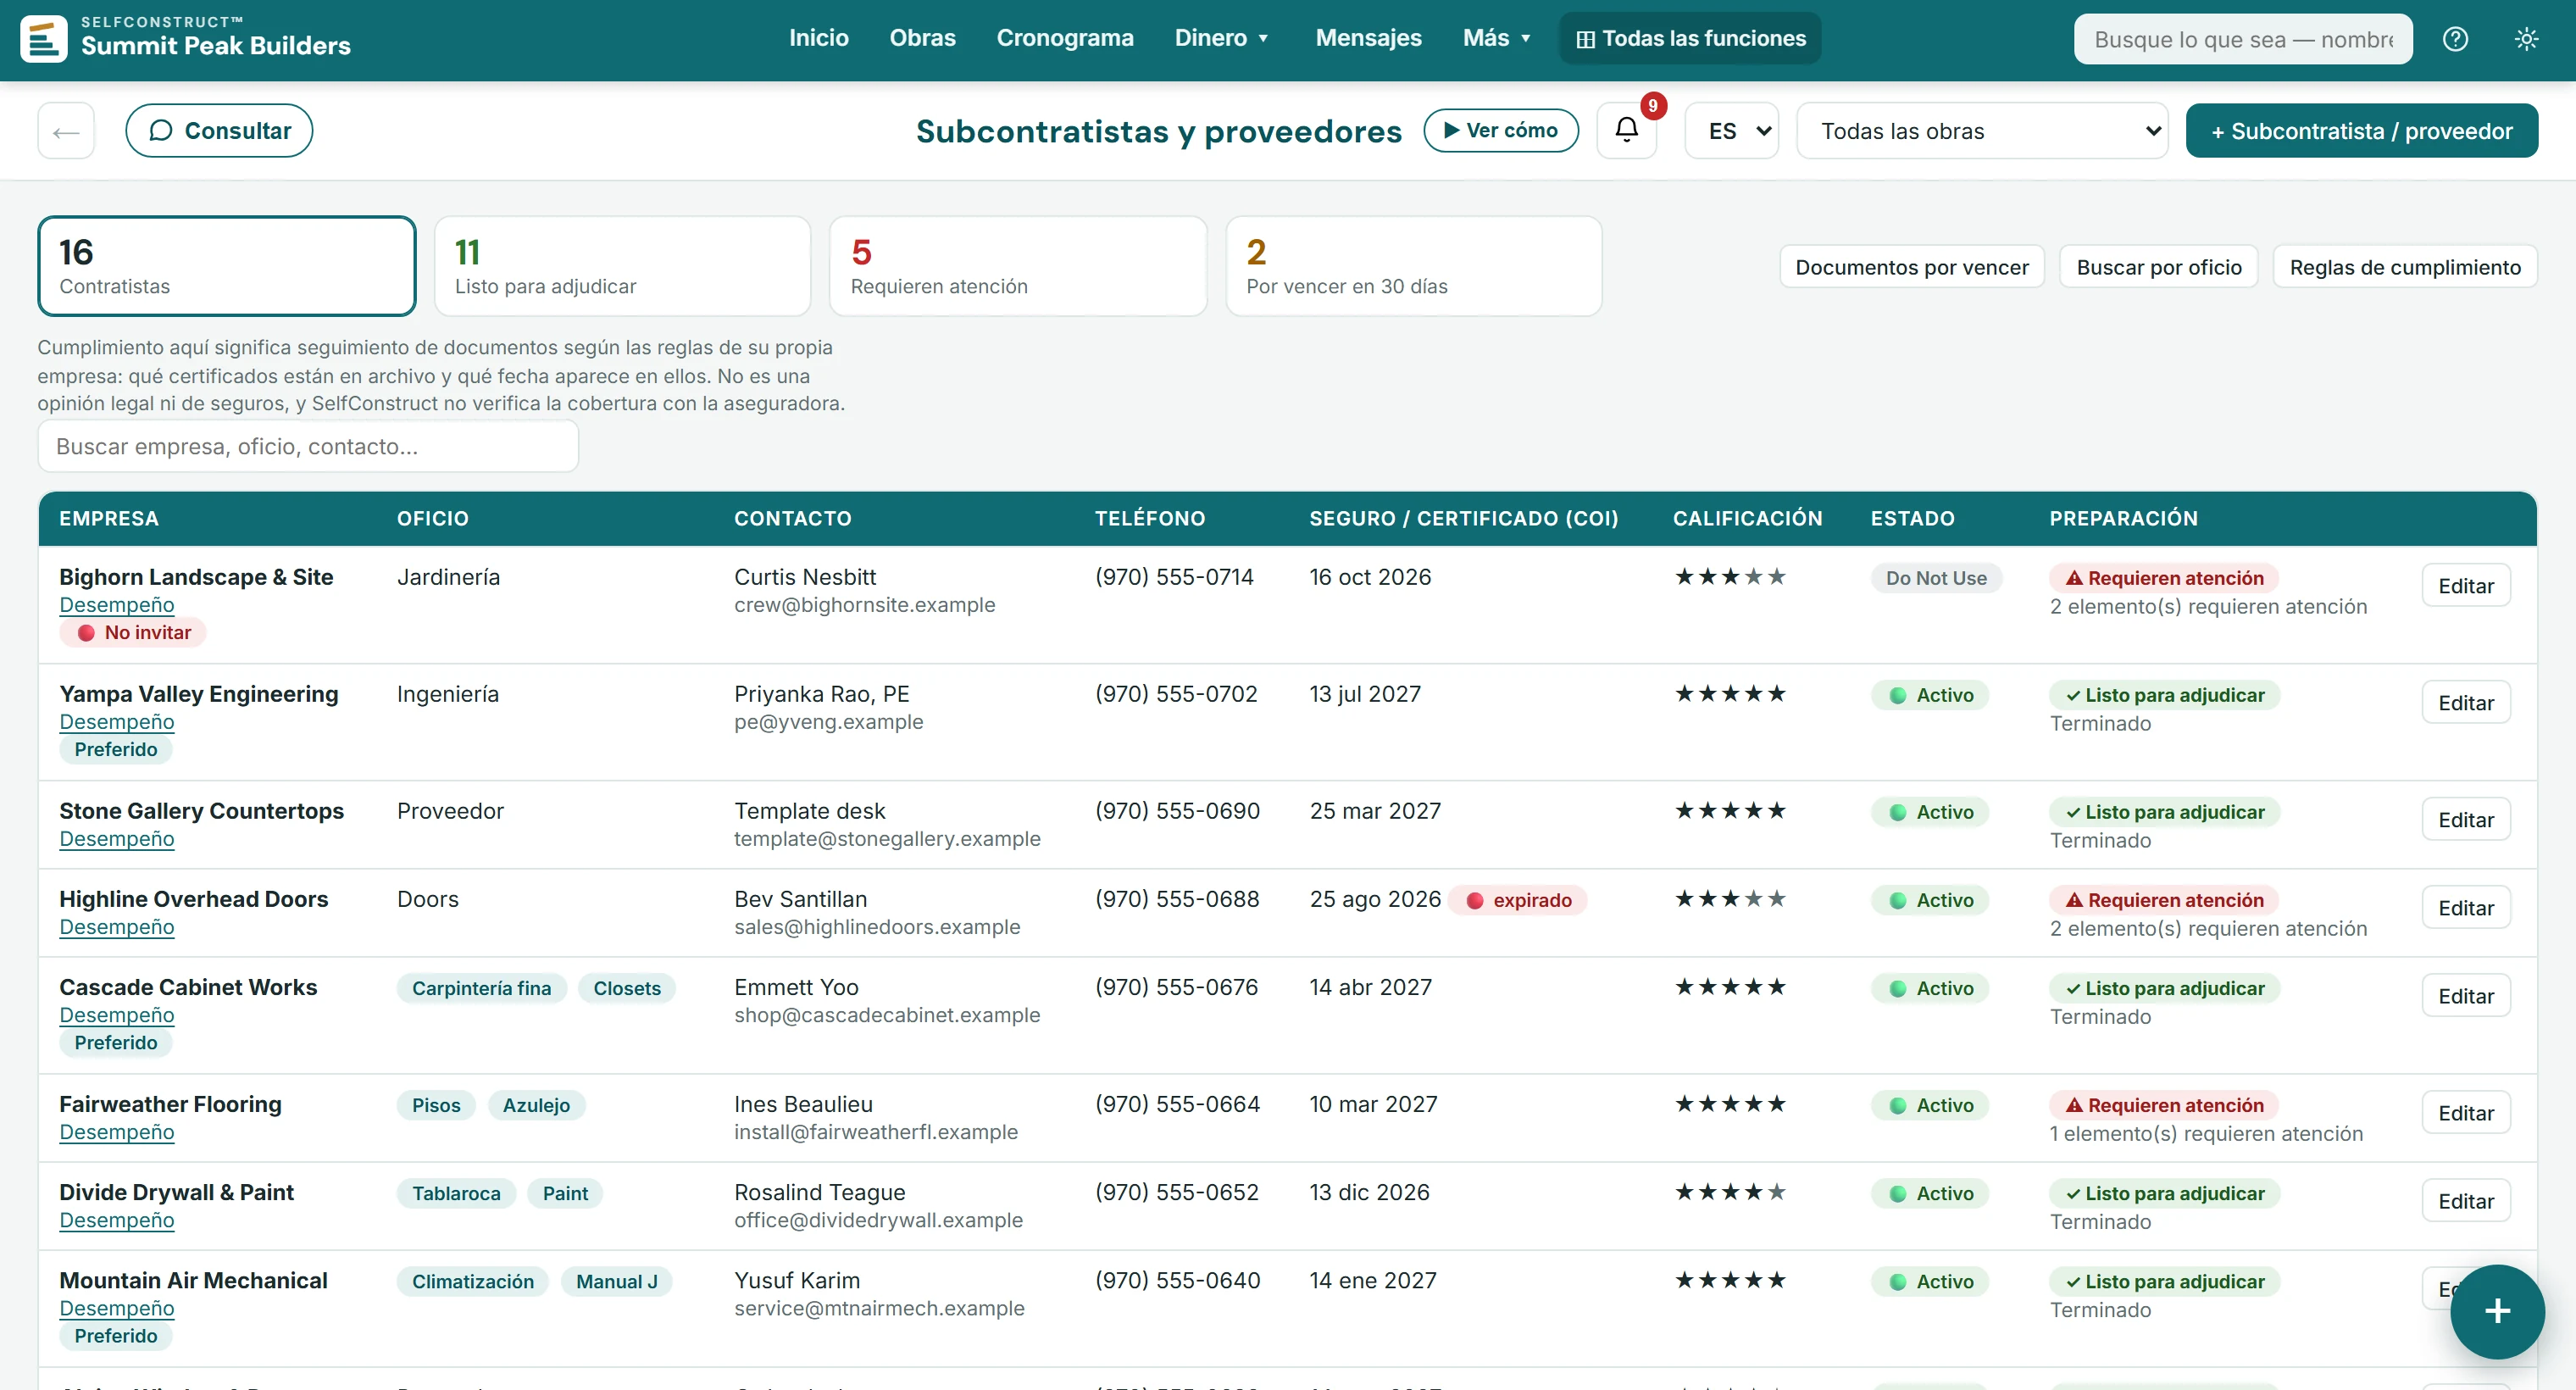Open the Obras navigation item
2576x1390 pixels.
pos(922,38)
